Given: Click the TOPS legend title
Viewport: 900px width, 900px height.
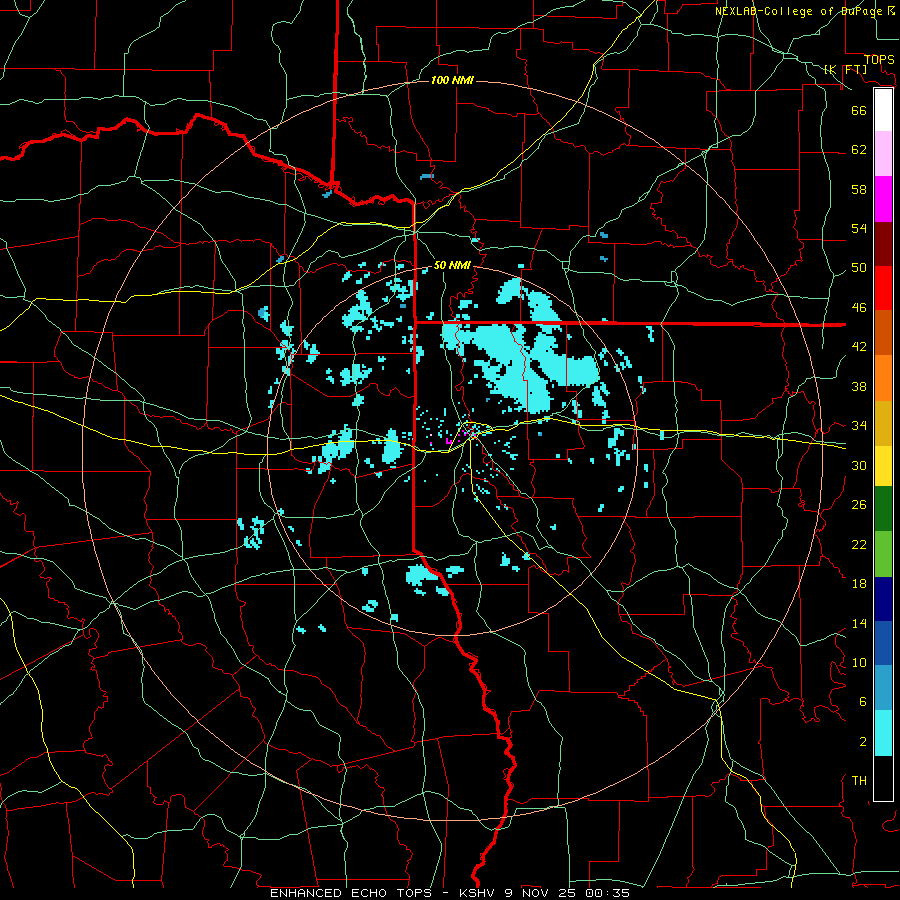Looking at the screenshot, I should click(x=879, y=60).
